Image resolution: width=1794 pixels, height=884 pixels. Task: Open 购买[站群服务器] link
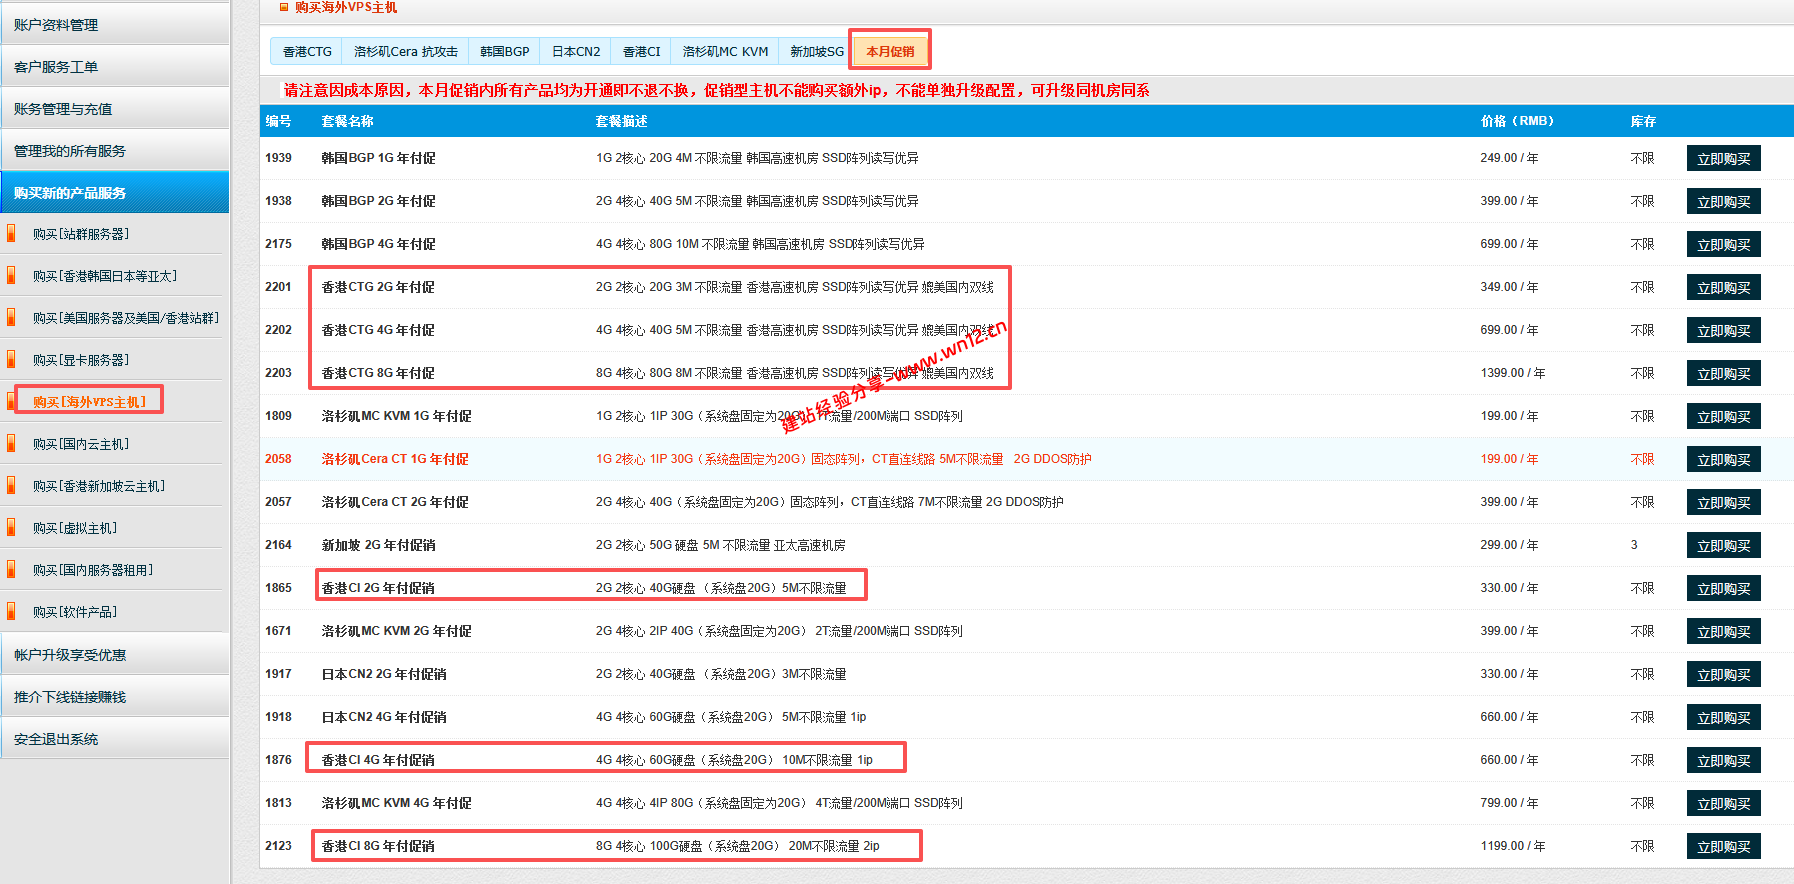pos(81,234)
